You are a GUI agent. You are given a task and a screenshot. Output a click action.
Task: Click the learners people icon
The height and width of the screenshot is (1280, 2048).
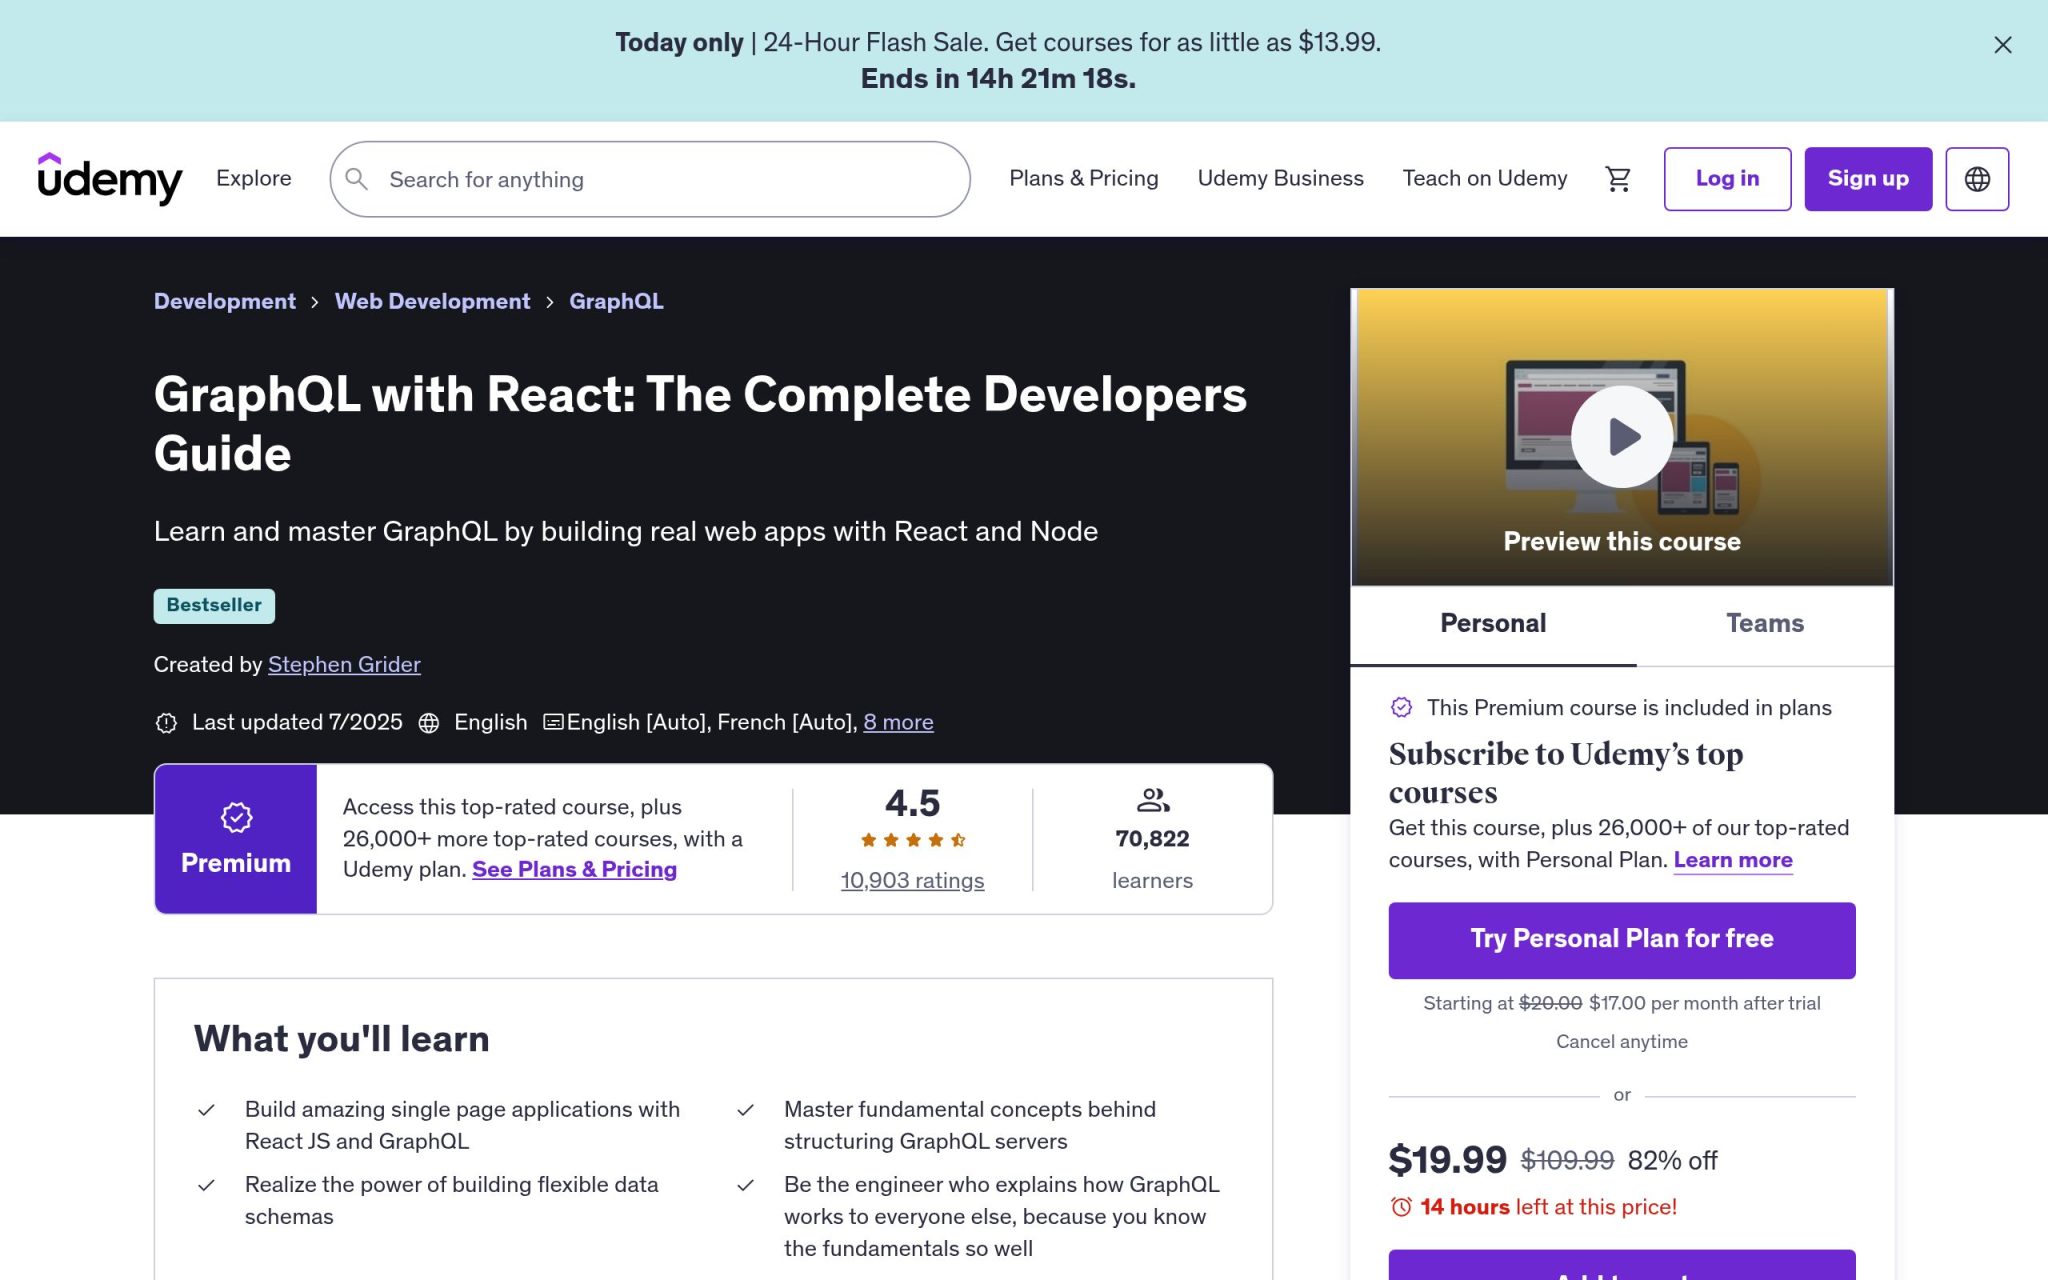[1153, 800]
